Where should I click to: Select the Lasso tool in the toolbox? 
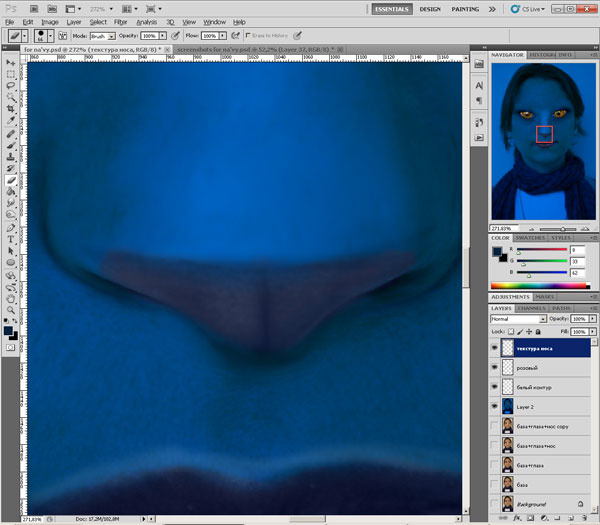(x=10, y=86)
